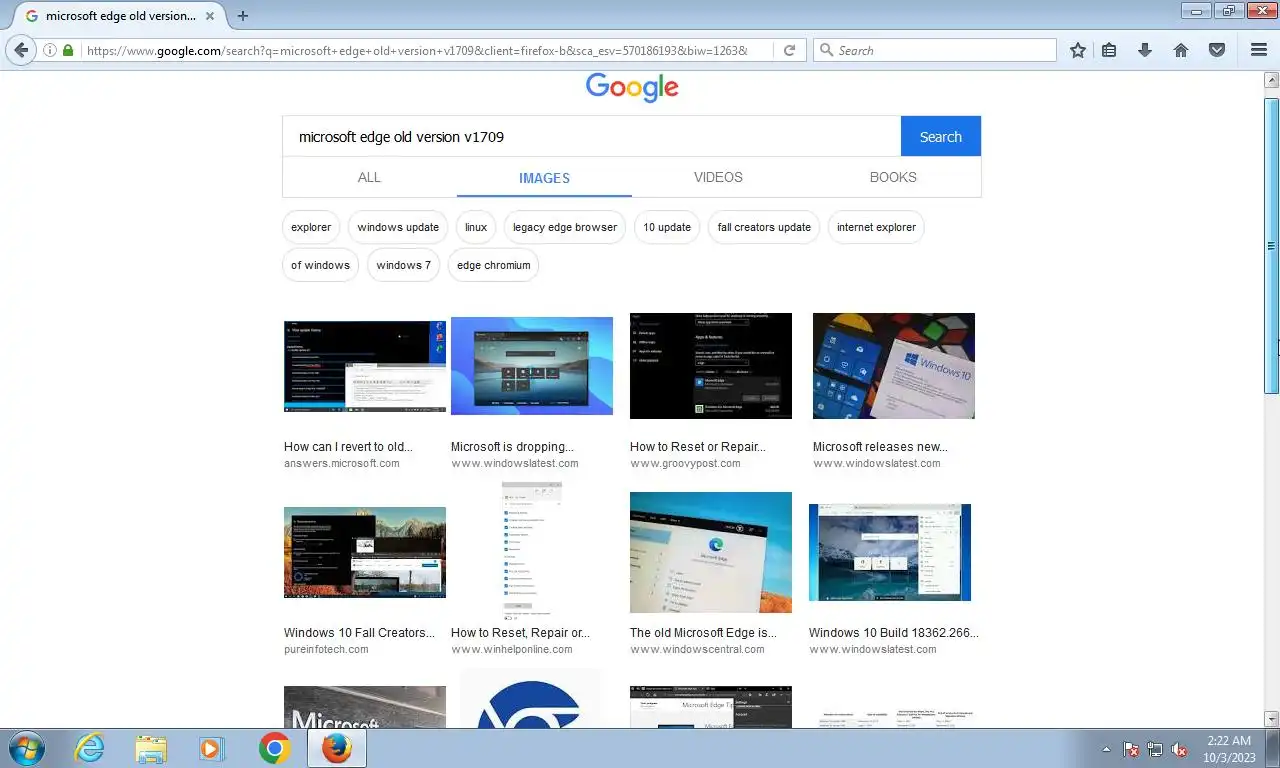Image resolution: width=1280 pixels, height=768 pixels.
Task: Open the Windows Start button
Action: [x=25, y=748]
